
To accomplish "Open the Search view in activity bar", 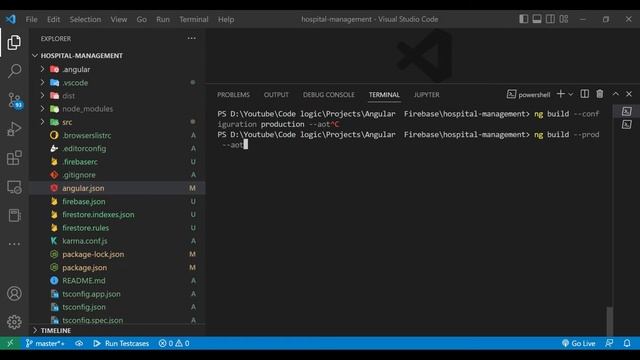I will pos(14,71).
